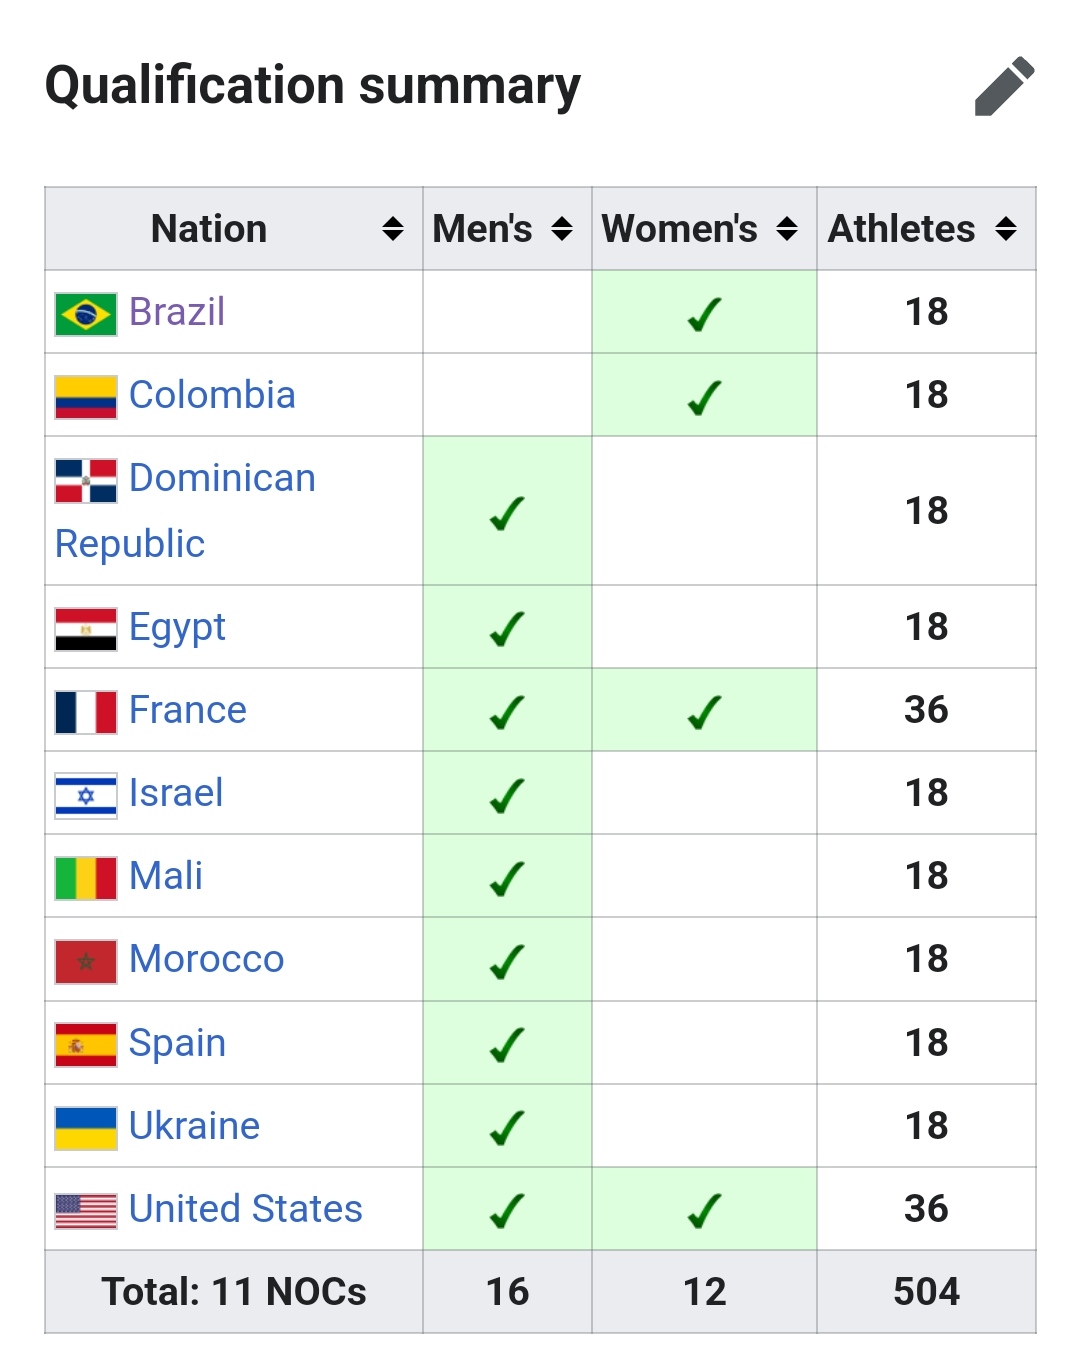
Task: Visit the Ukraine link
Action: [x=195, y=1126]
